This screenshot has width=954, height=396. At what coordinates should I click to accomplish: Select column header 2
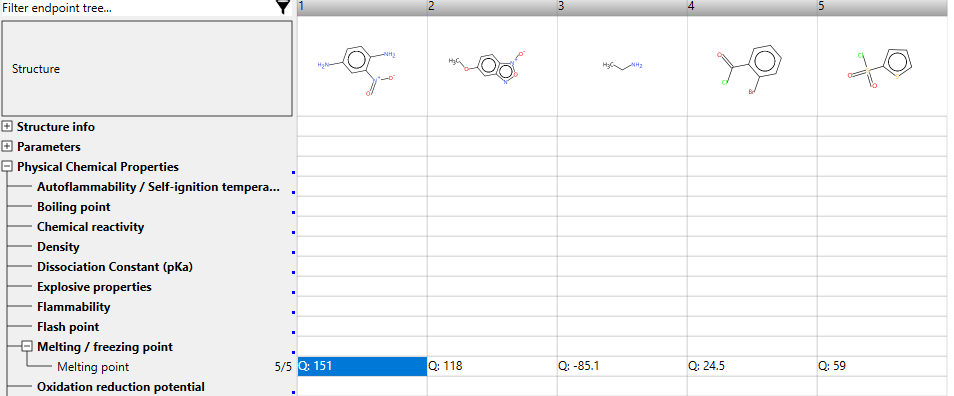pyautogui.click(x=492, y=7)
